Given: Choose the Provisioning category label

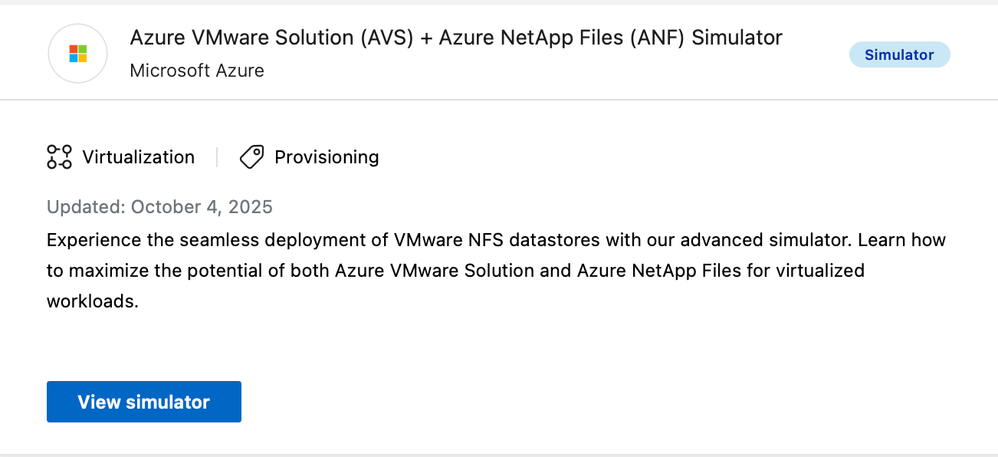Looking at the screenshot, I should tap(326, 157).
